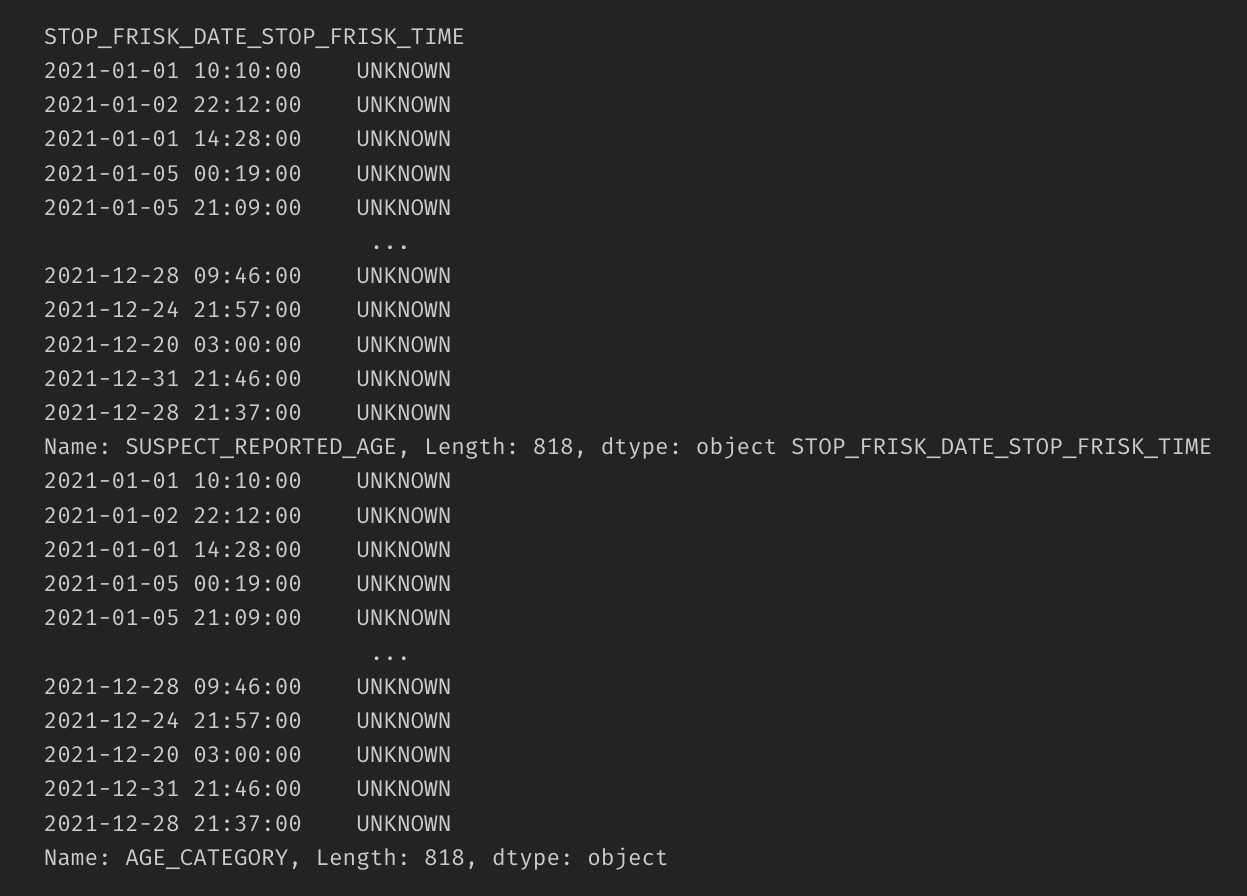Viewport: 1247px width, 896px height.
Task: Select 2021-12-28 09:46:00 in the SUSPECT_REPORTED_AGE output
Action: 172,276
